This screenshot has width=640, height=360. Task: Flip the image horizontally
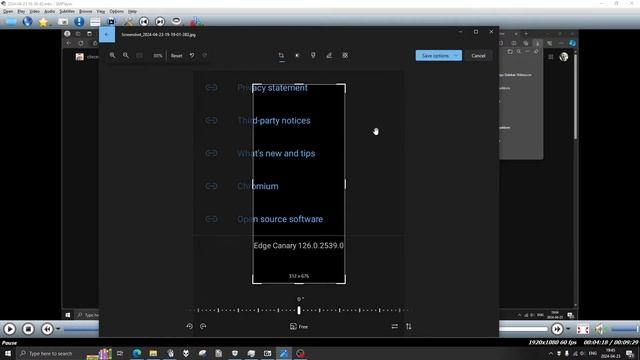395,327
